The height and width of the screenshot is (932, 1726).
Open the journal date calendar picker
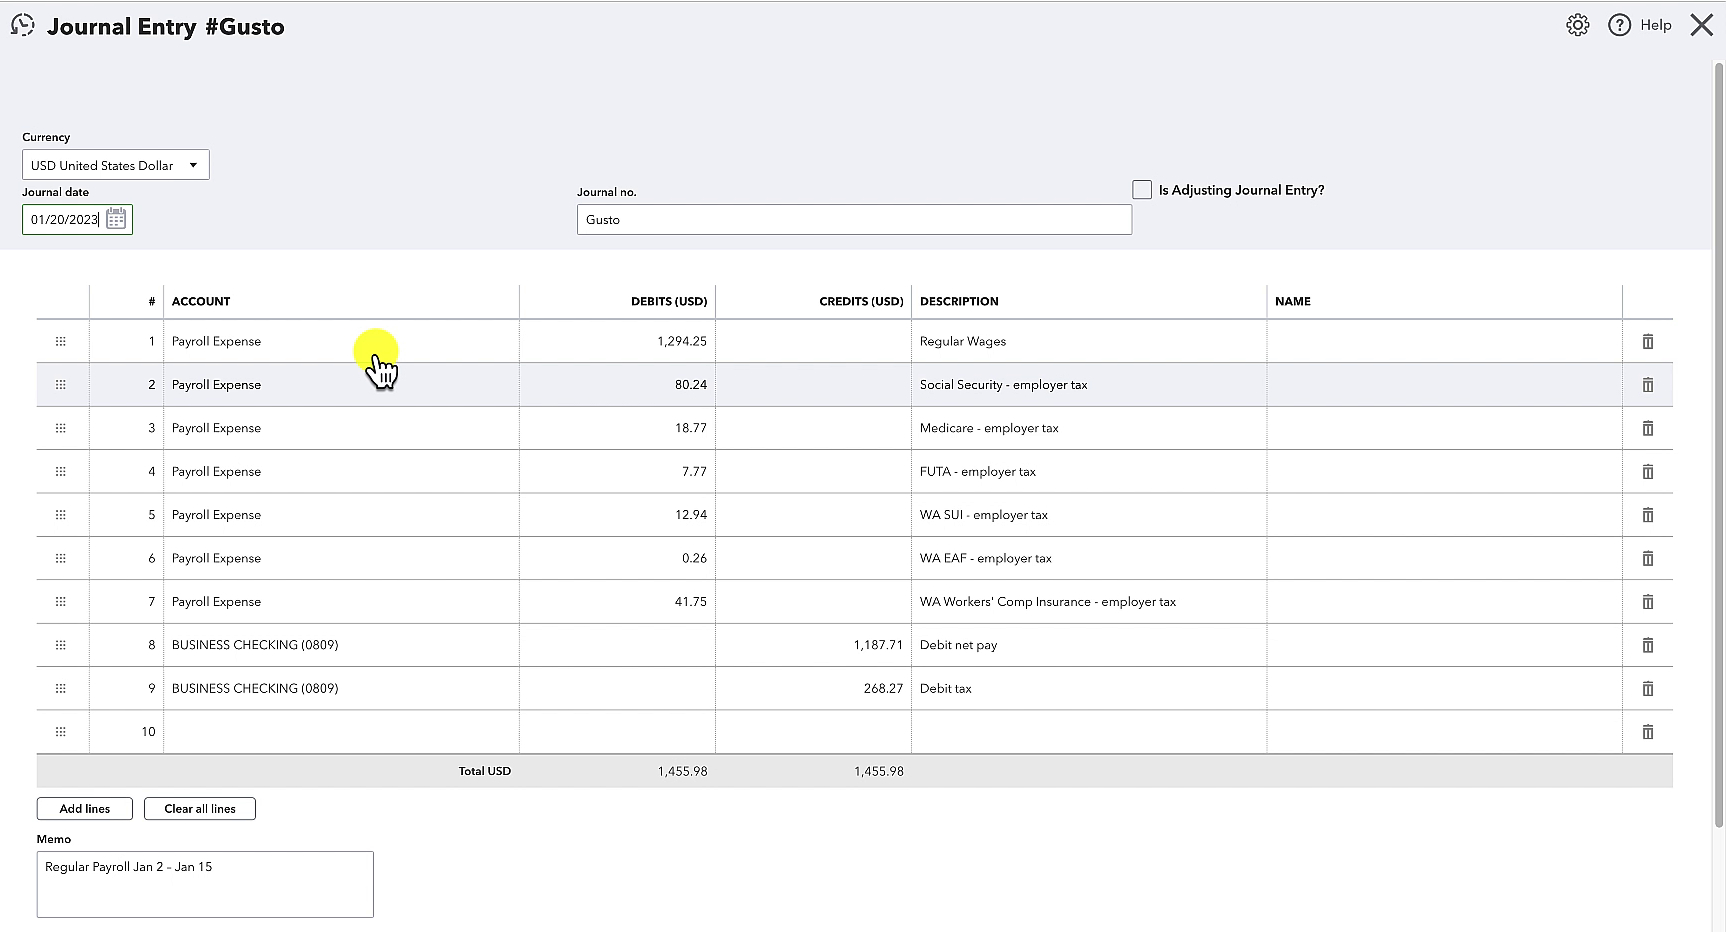click(x=116, y=219)
